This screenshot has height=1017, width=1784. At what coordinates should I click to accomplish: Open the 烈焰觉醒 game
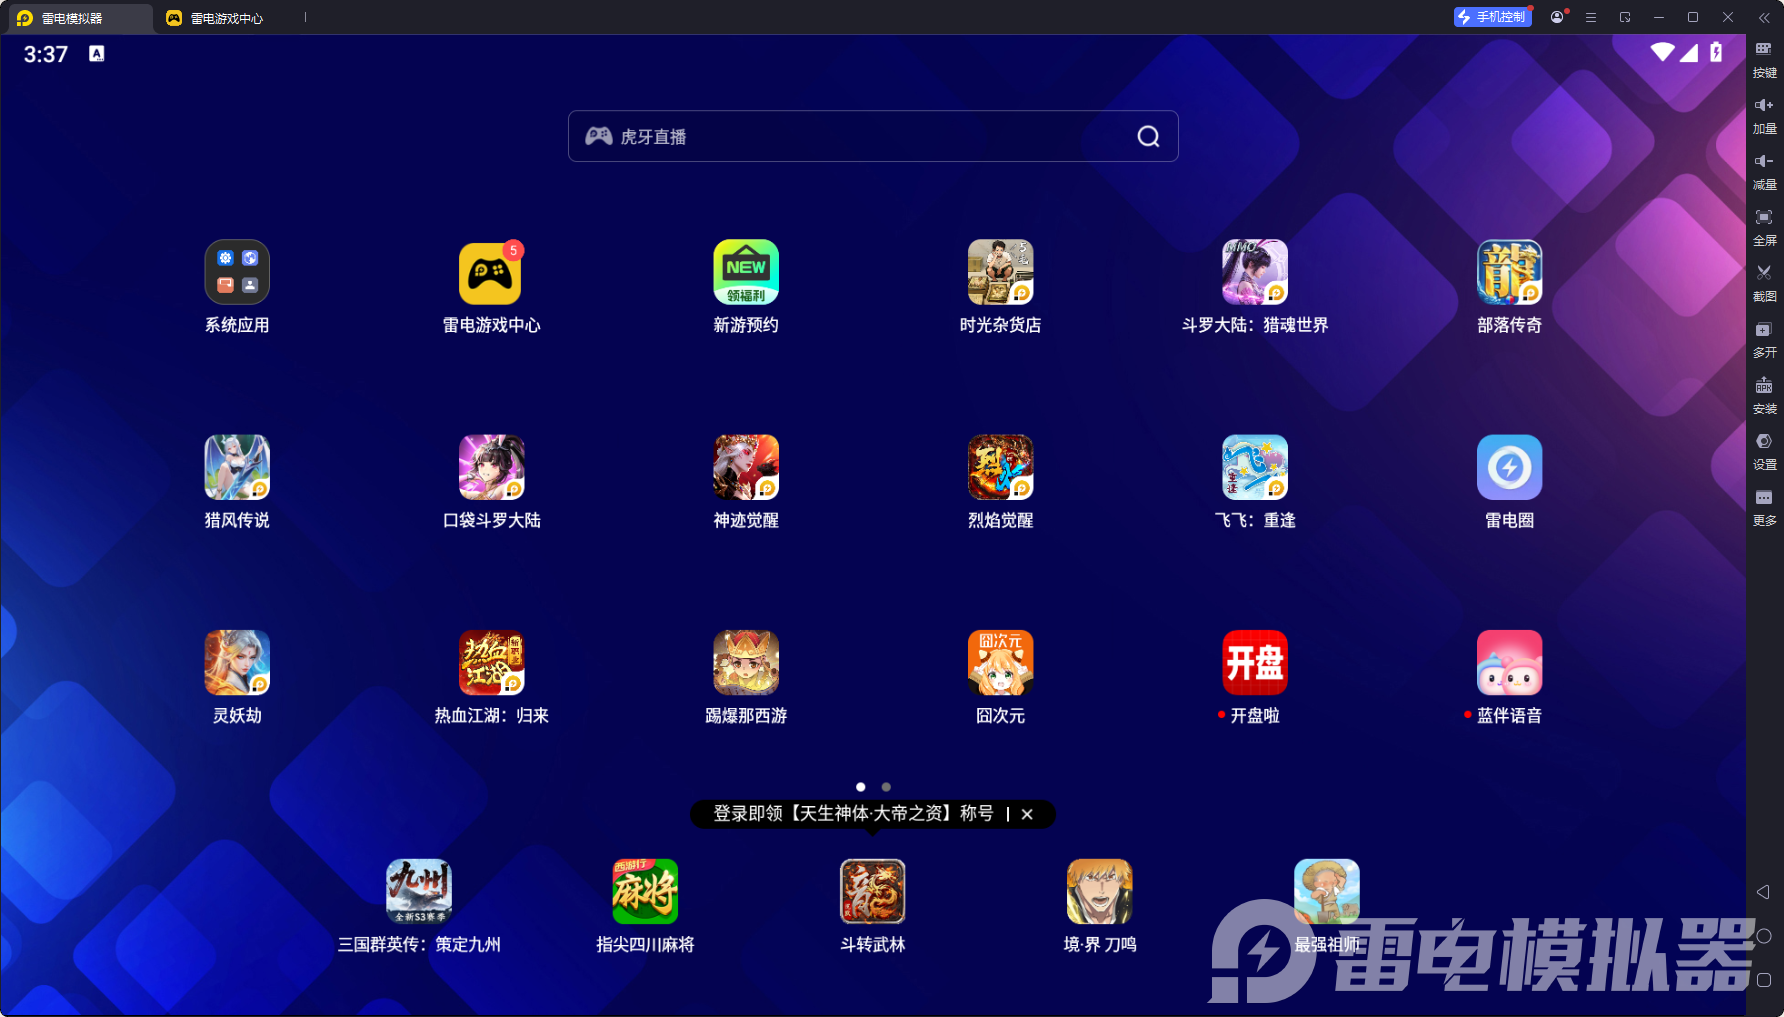coord(1000,467)
